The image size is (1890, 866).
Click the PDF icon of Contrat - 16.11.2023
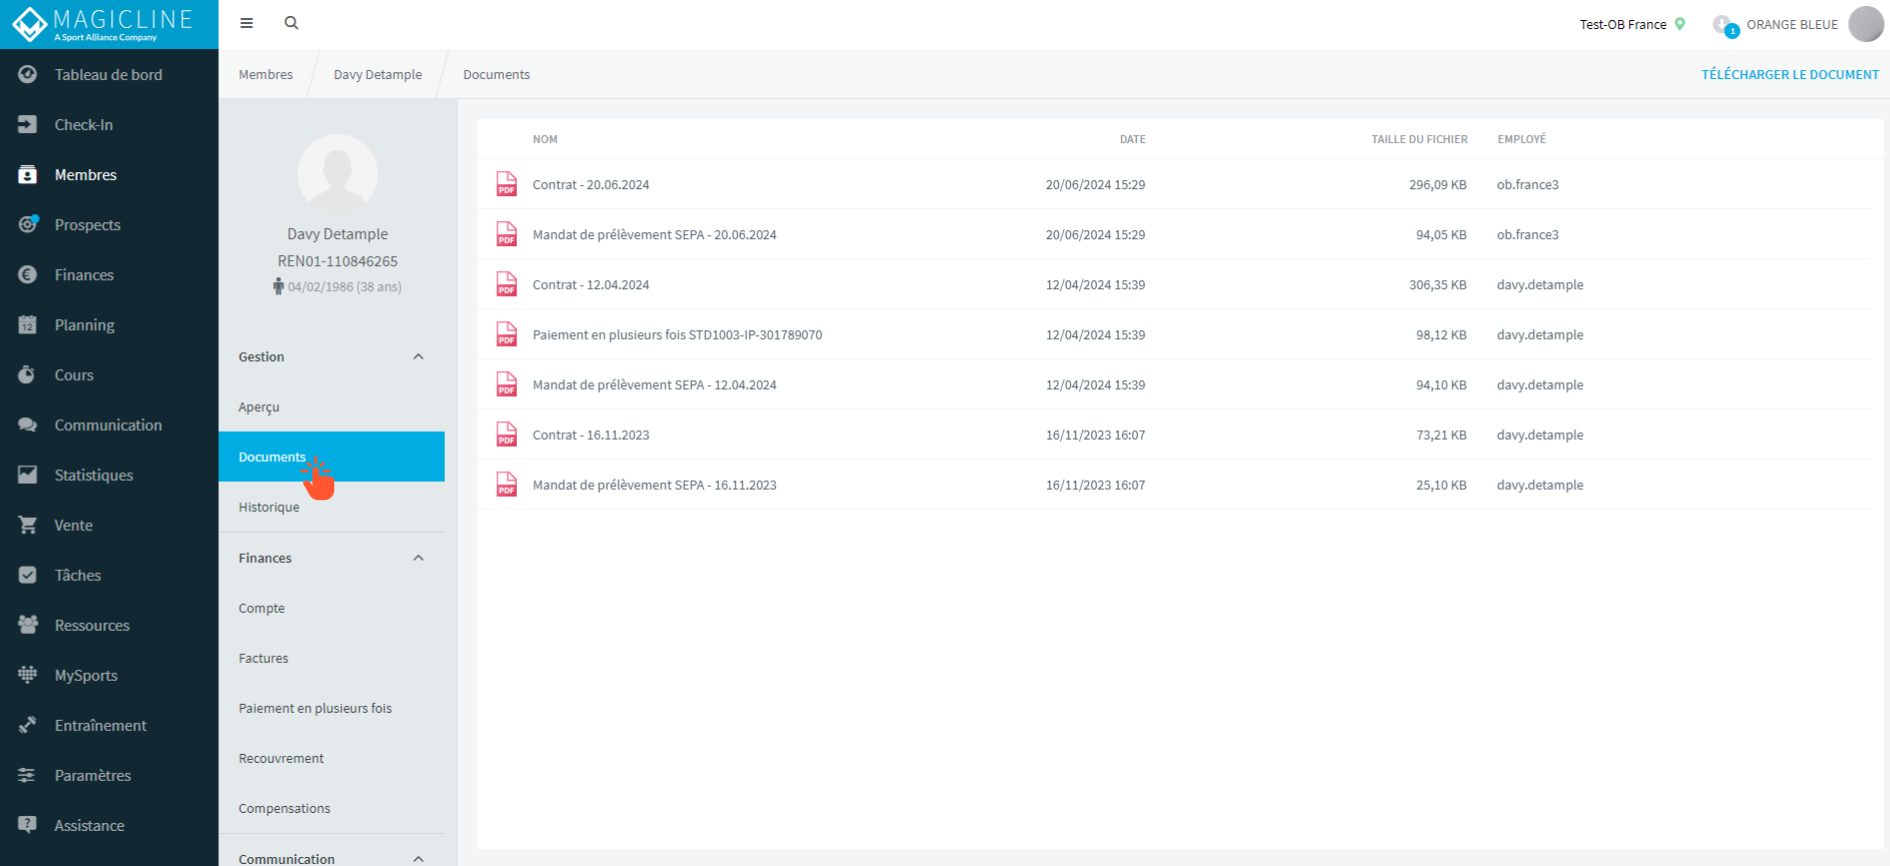(507, 434)
